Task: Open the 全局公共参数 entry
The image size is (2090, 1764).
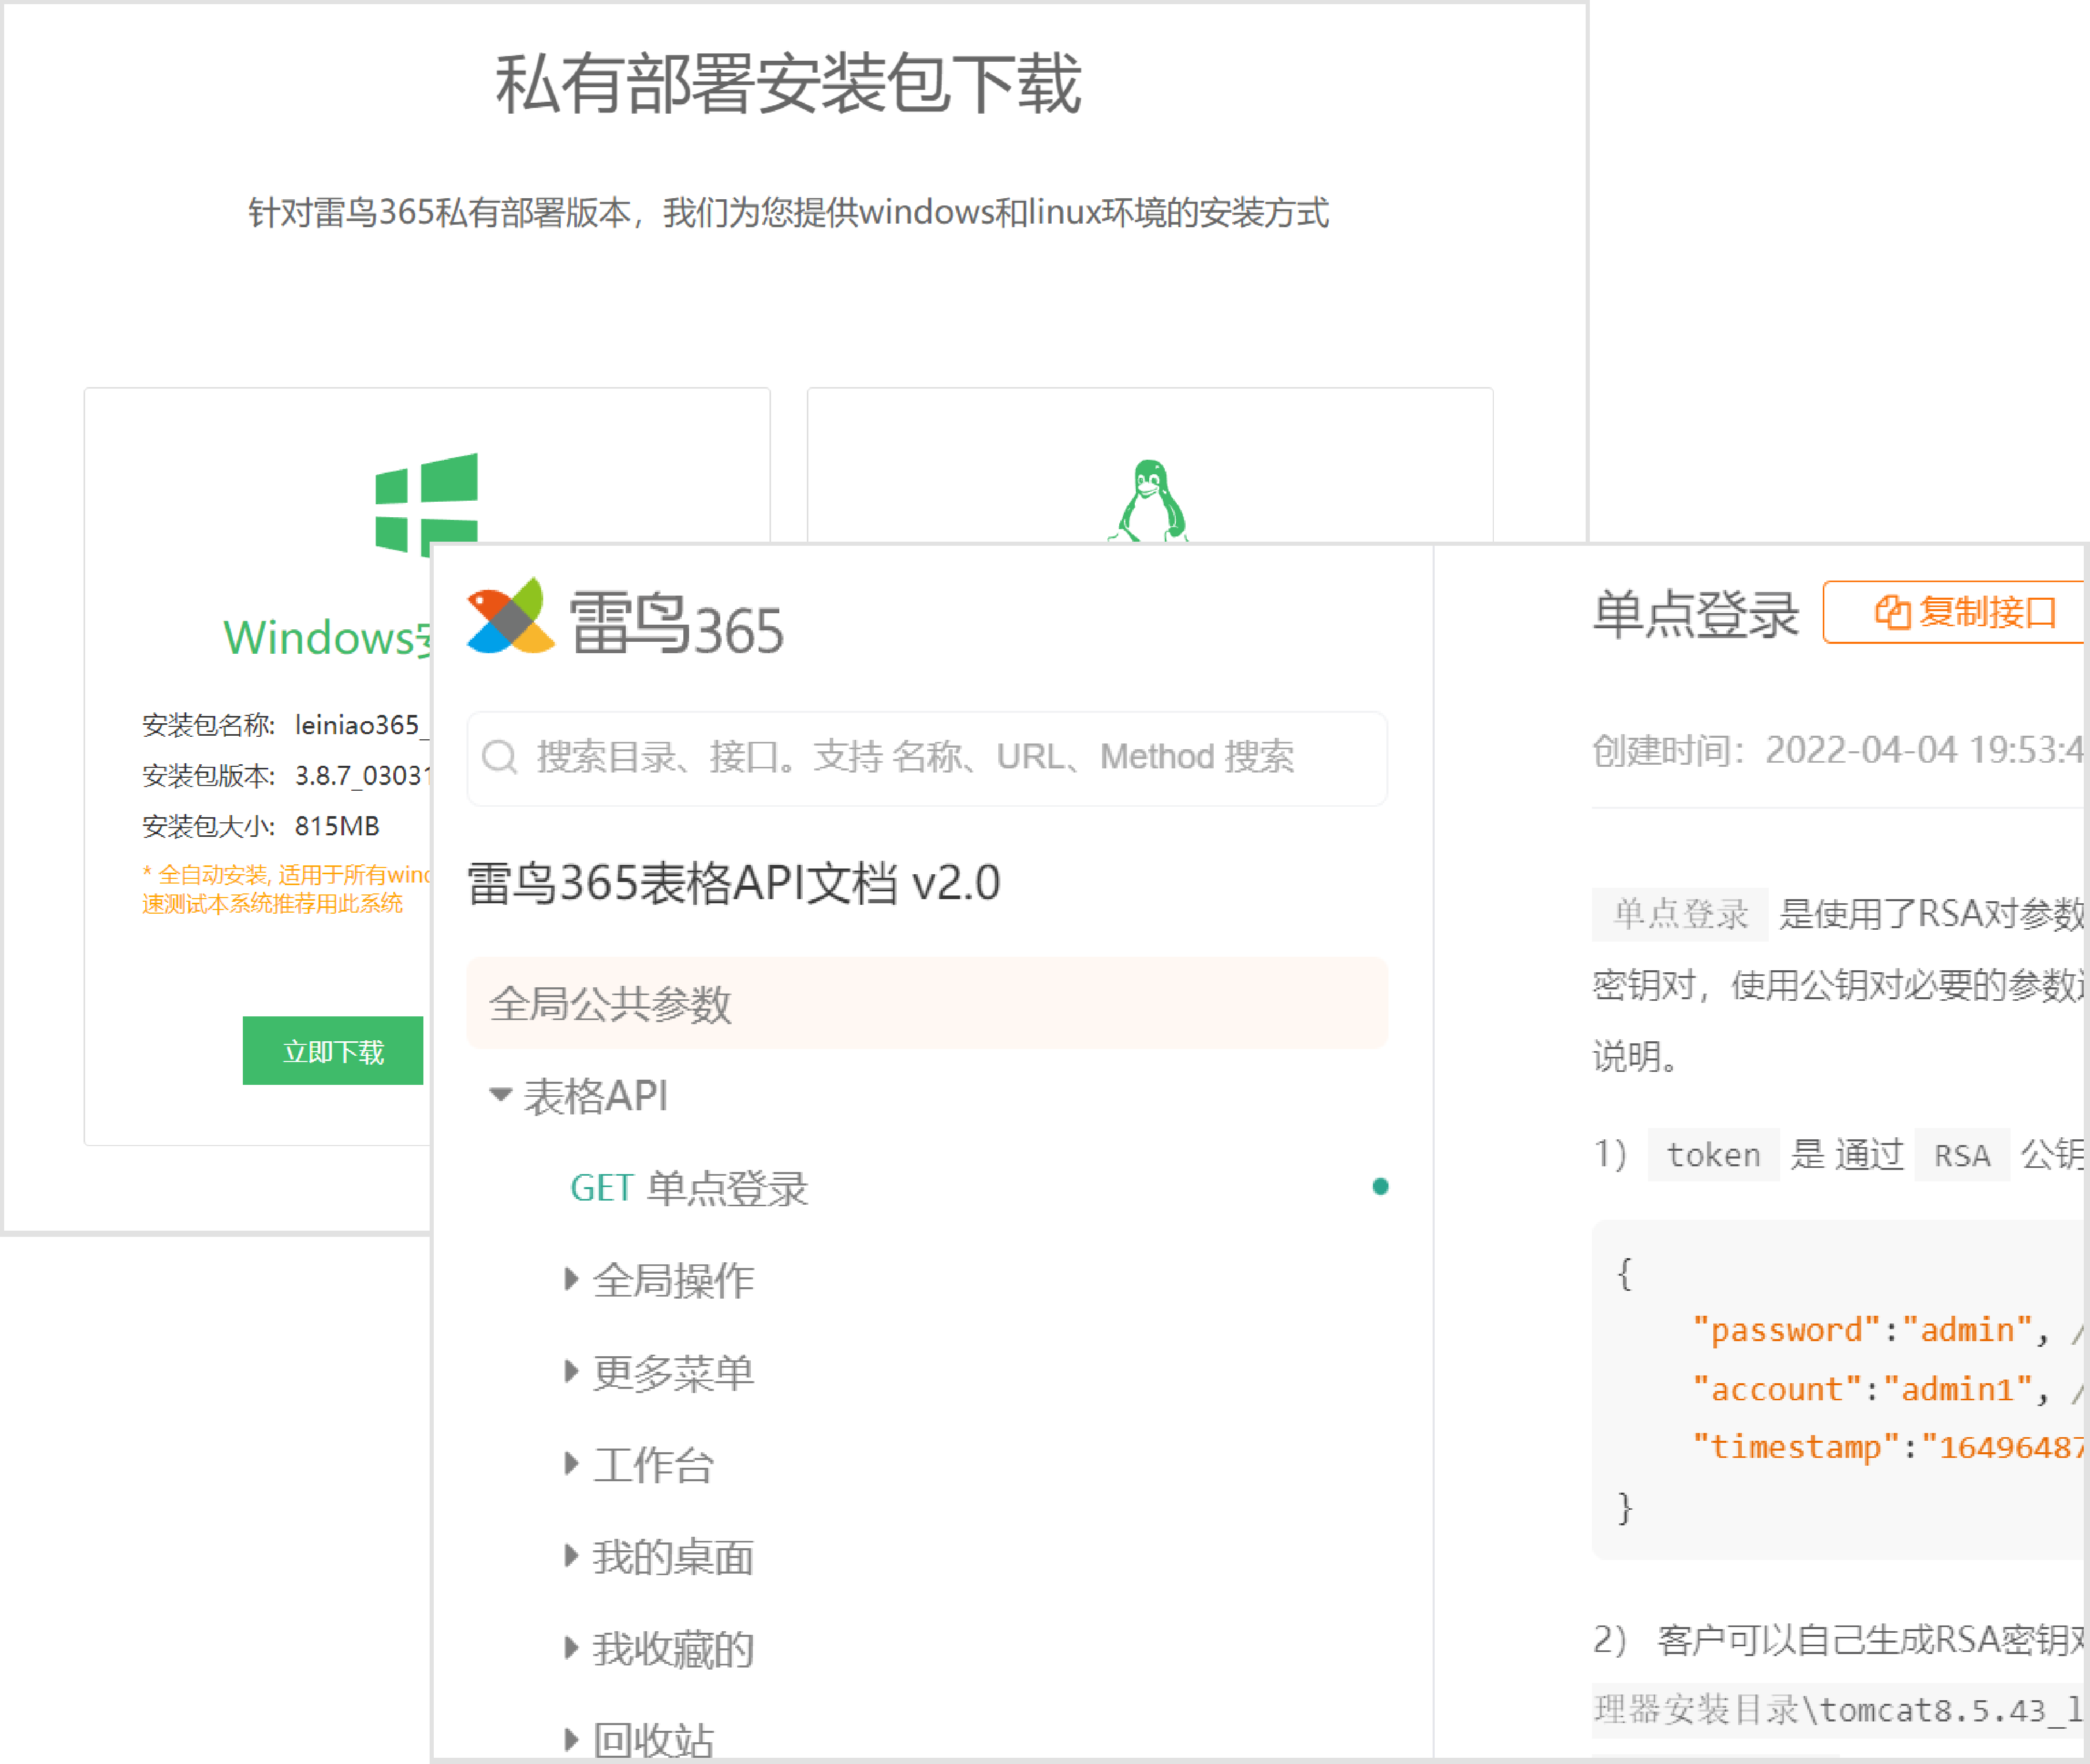Action: [927, 1003]
